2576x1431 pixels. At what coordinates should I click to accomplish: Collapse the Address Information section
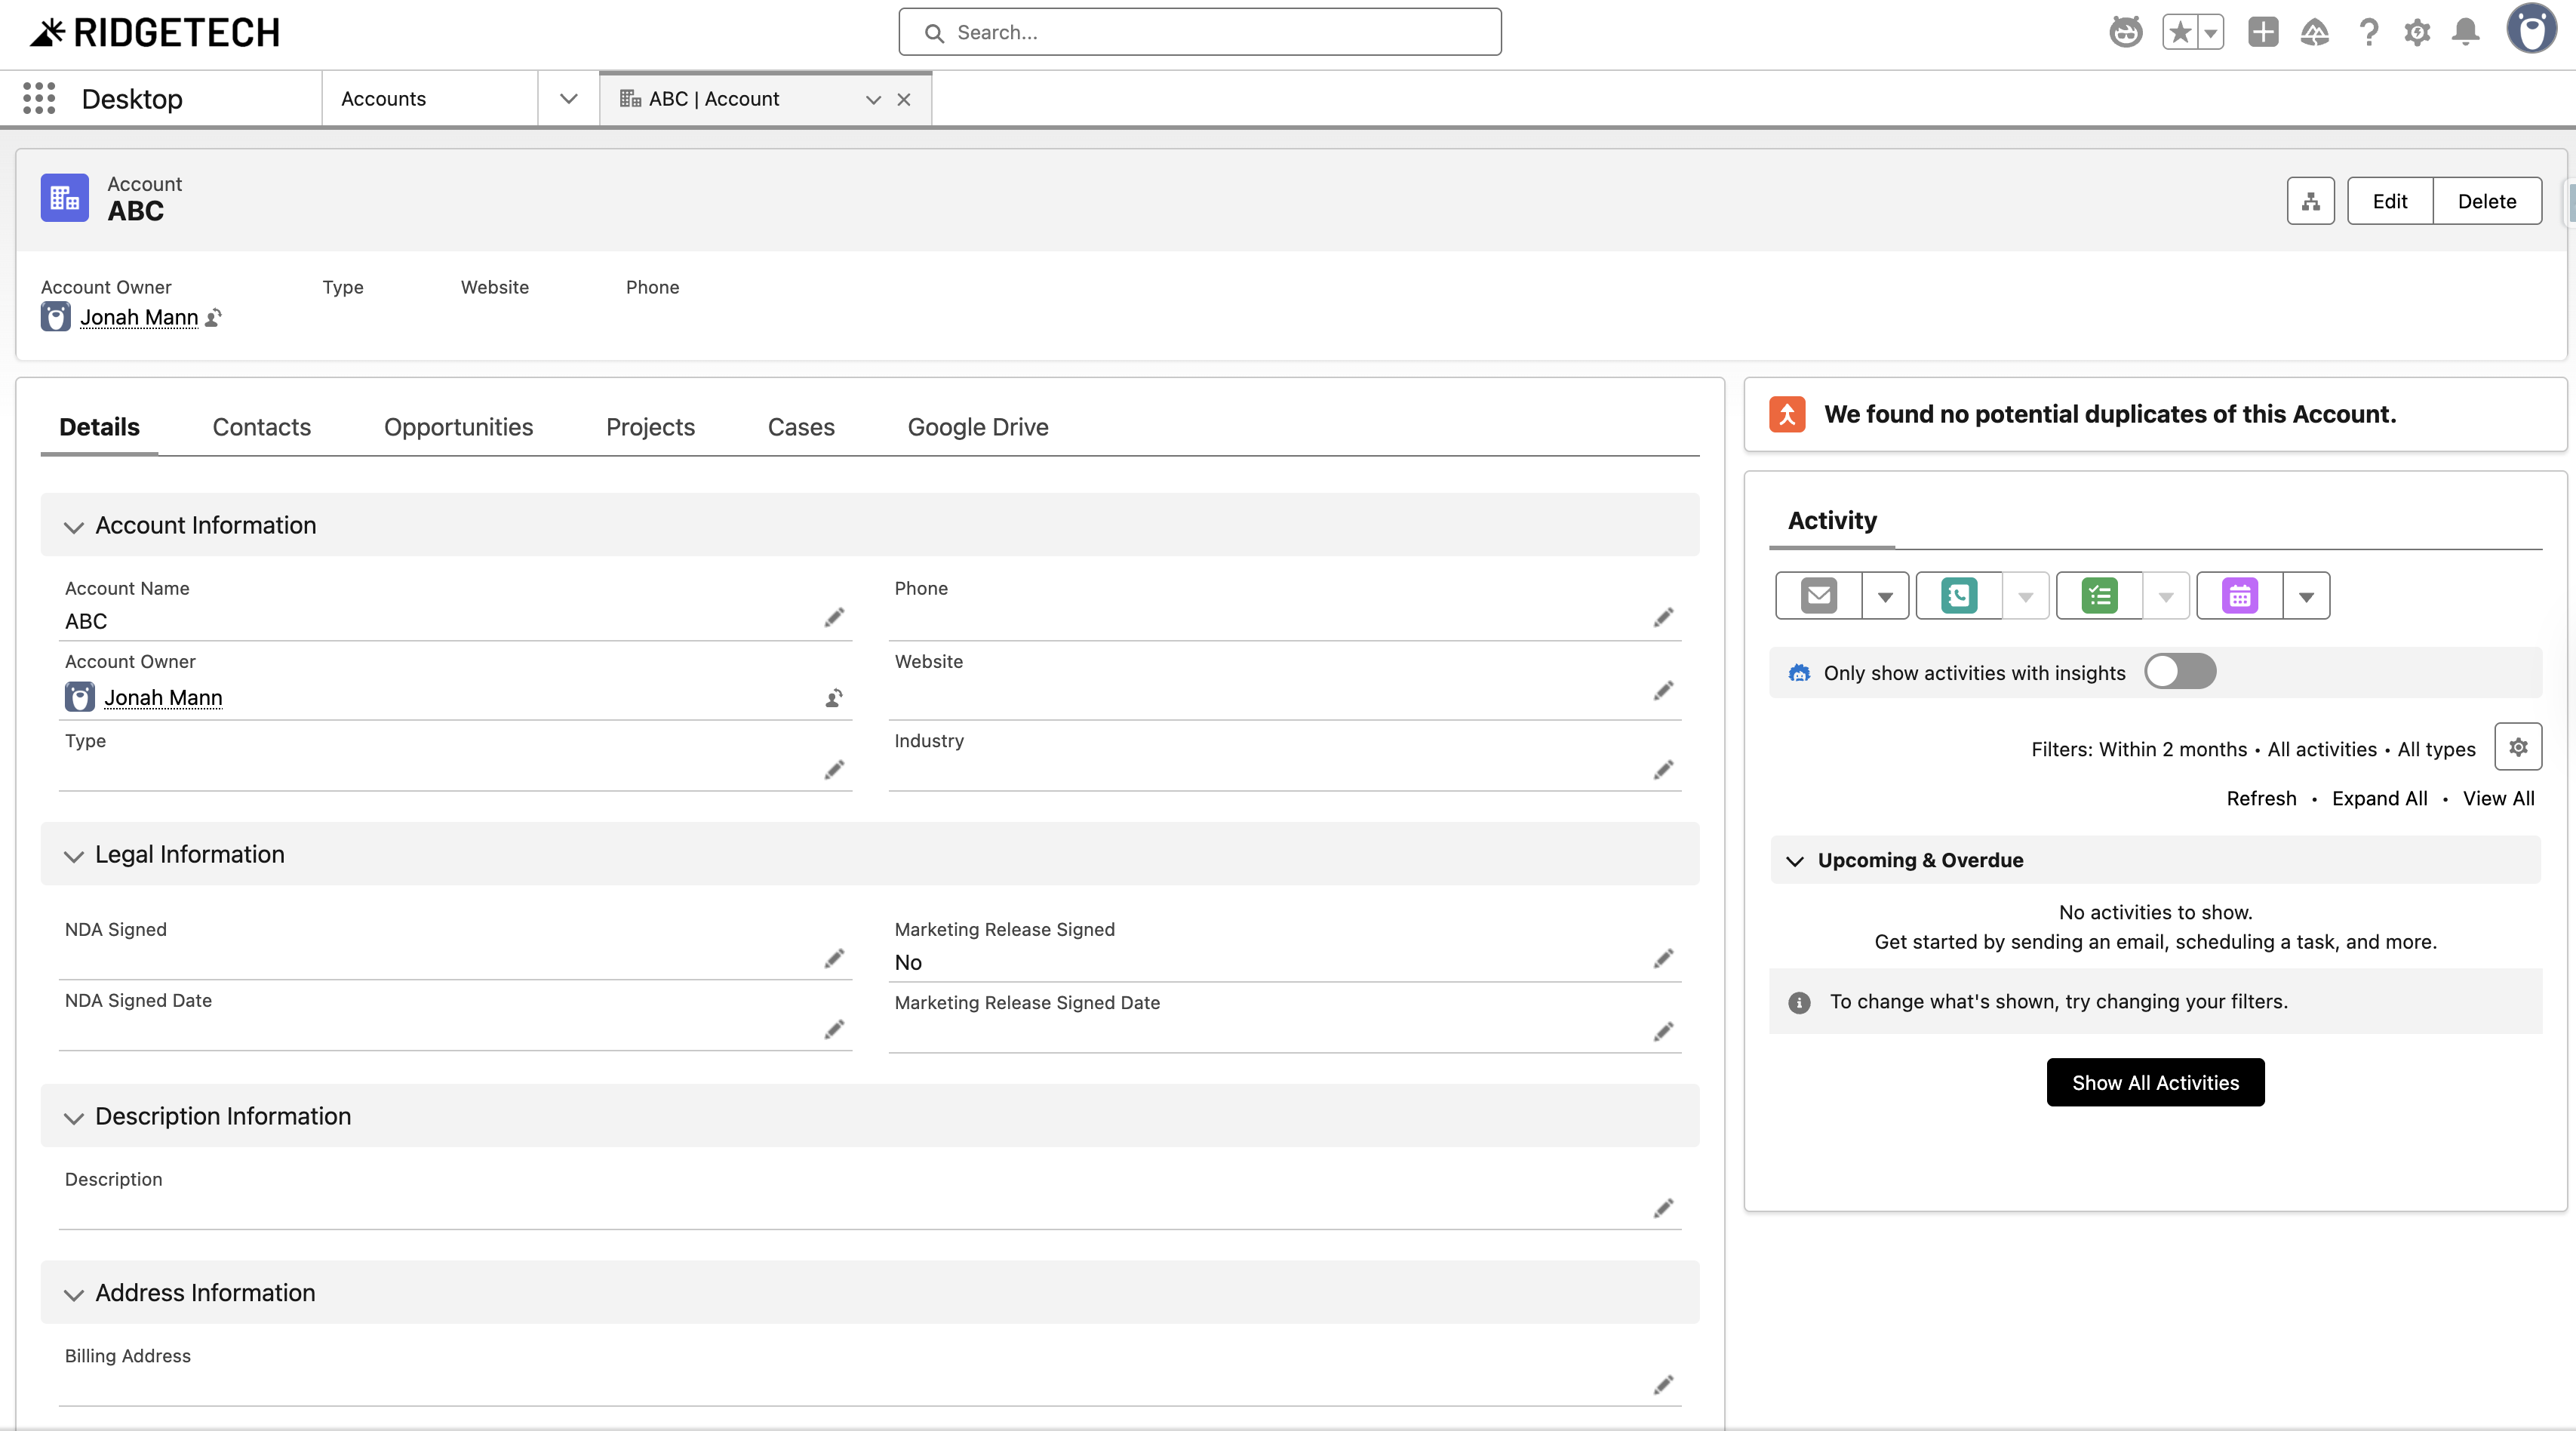point(869,1292)
